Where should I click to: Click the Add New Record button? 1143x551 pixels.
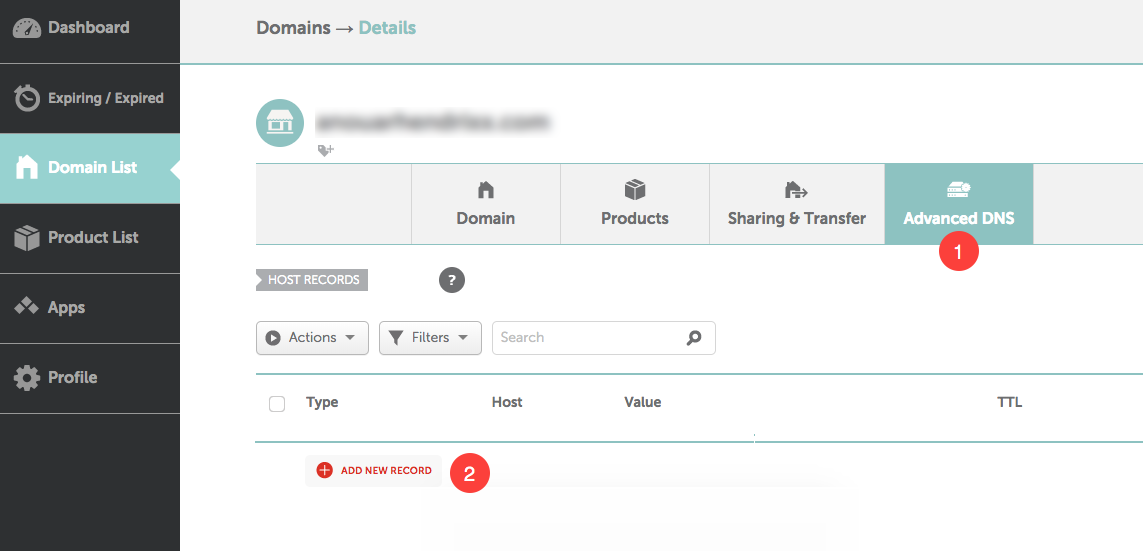tap(373, 471)
